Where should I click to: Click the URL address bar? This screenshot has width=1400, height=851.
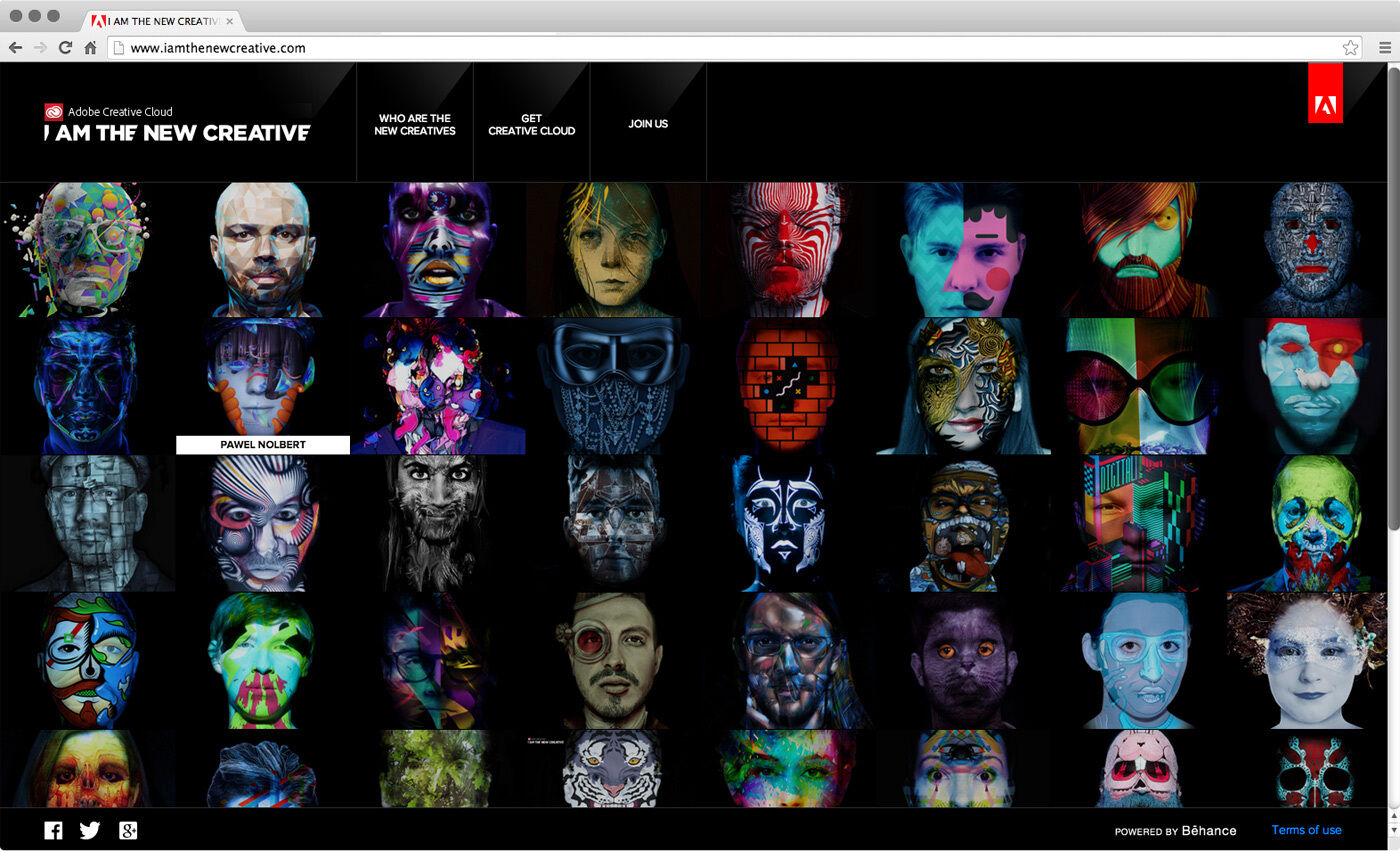[x=700, y=48]
